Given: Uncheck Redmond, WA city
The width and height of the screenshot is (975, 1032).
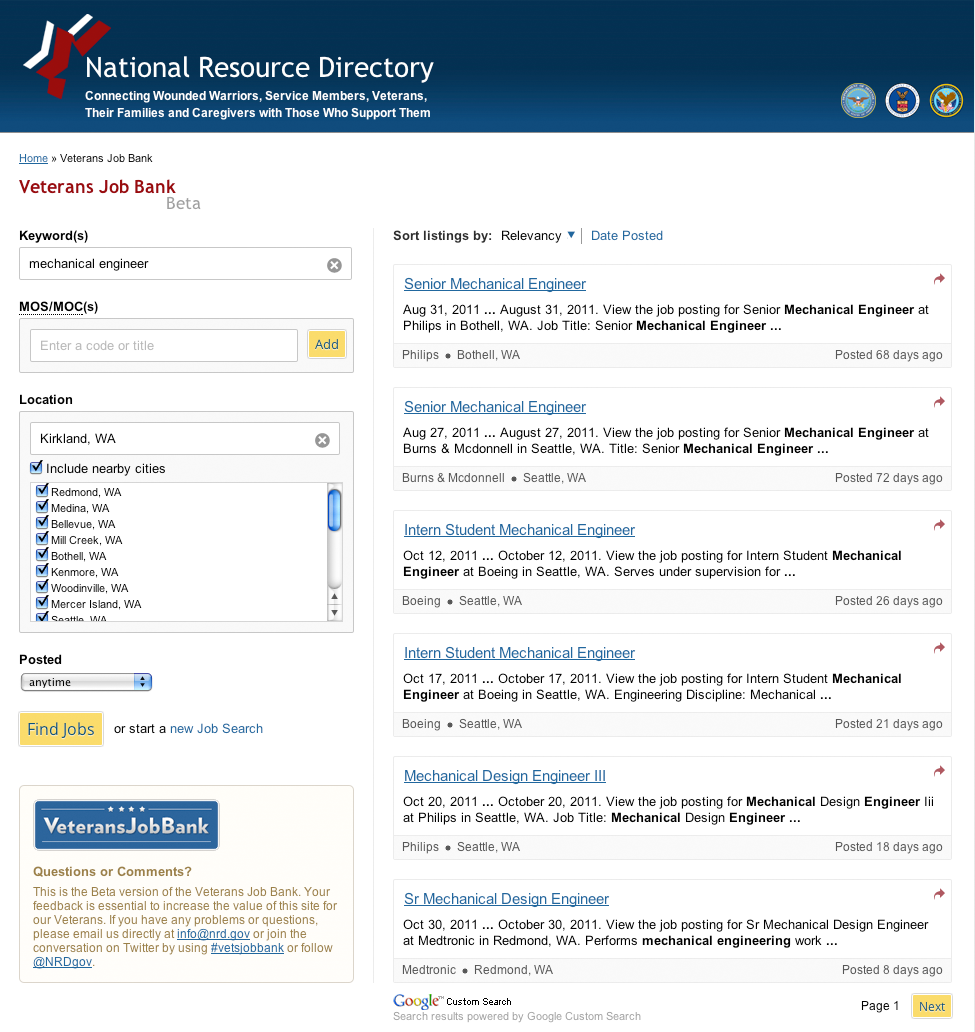Looking at the screenshot, I should click(x=42, y=490).
